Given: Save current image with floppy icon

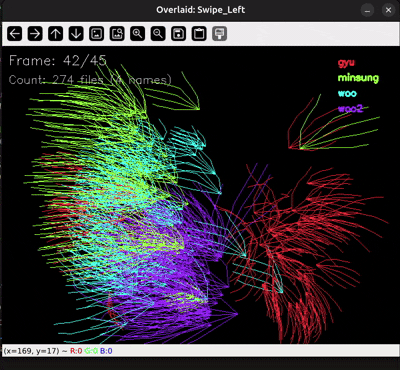Looking at the screenshot, I should (179, 34).
